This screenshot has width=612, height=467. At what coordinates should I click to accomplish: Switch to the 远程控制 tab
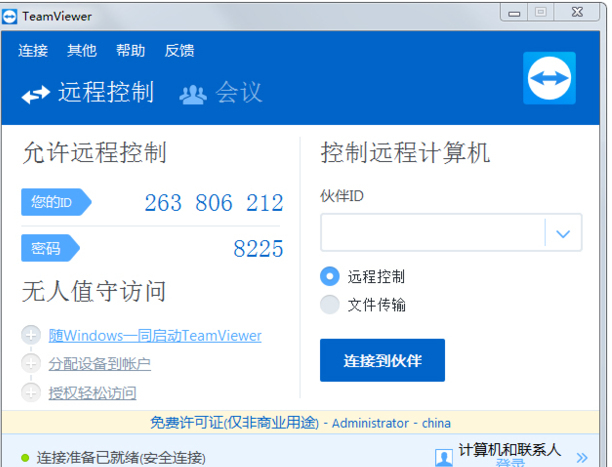87,93
